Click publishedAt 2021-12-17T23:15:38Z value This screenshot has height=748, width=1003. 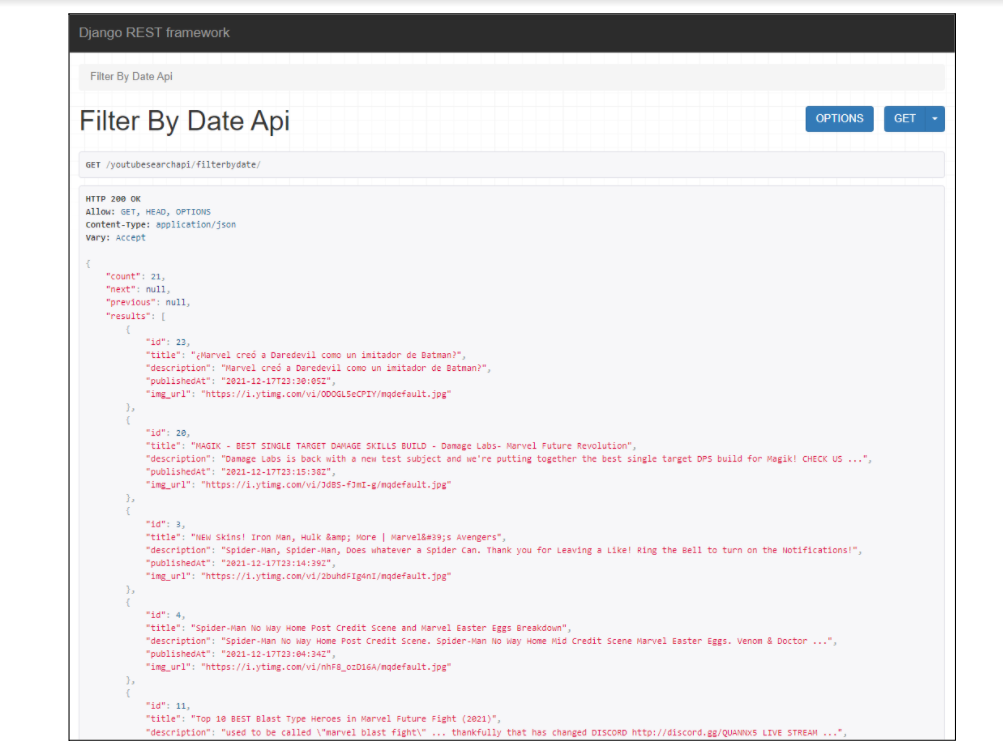pos(278,472)
